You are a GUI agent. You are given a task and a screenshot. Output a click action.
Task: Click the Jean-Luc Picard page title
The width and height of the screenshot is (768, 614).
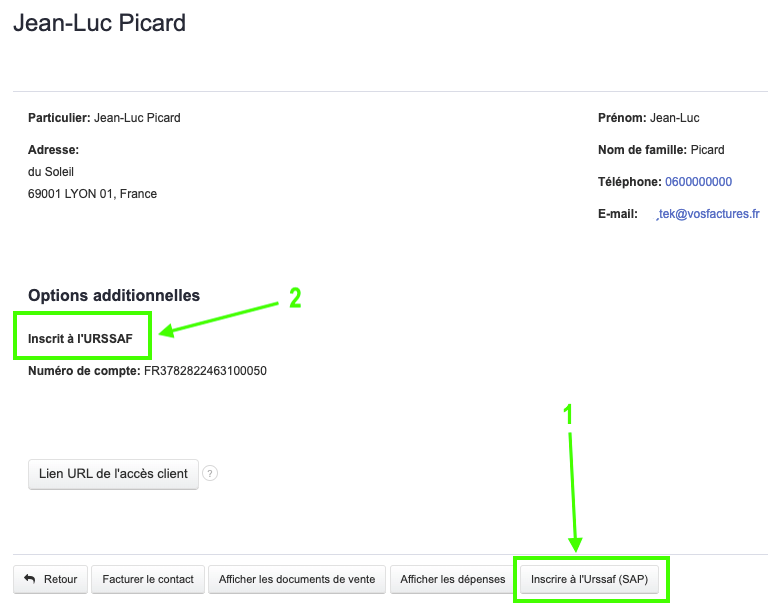pos(99,23)
